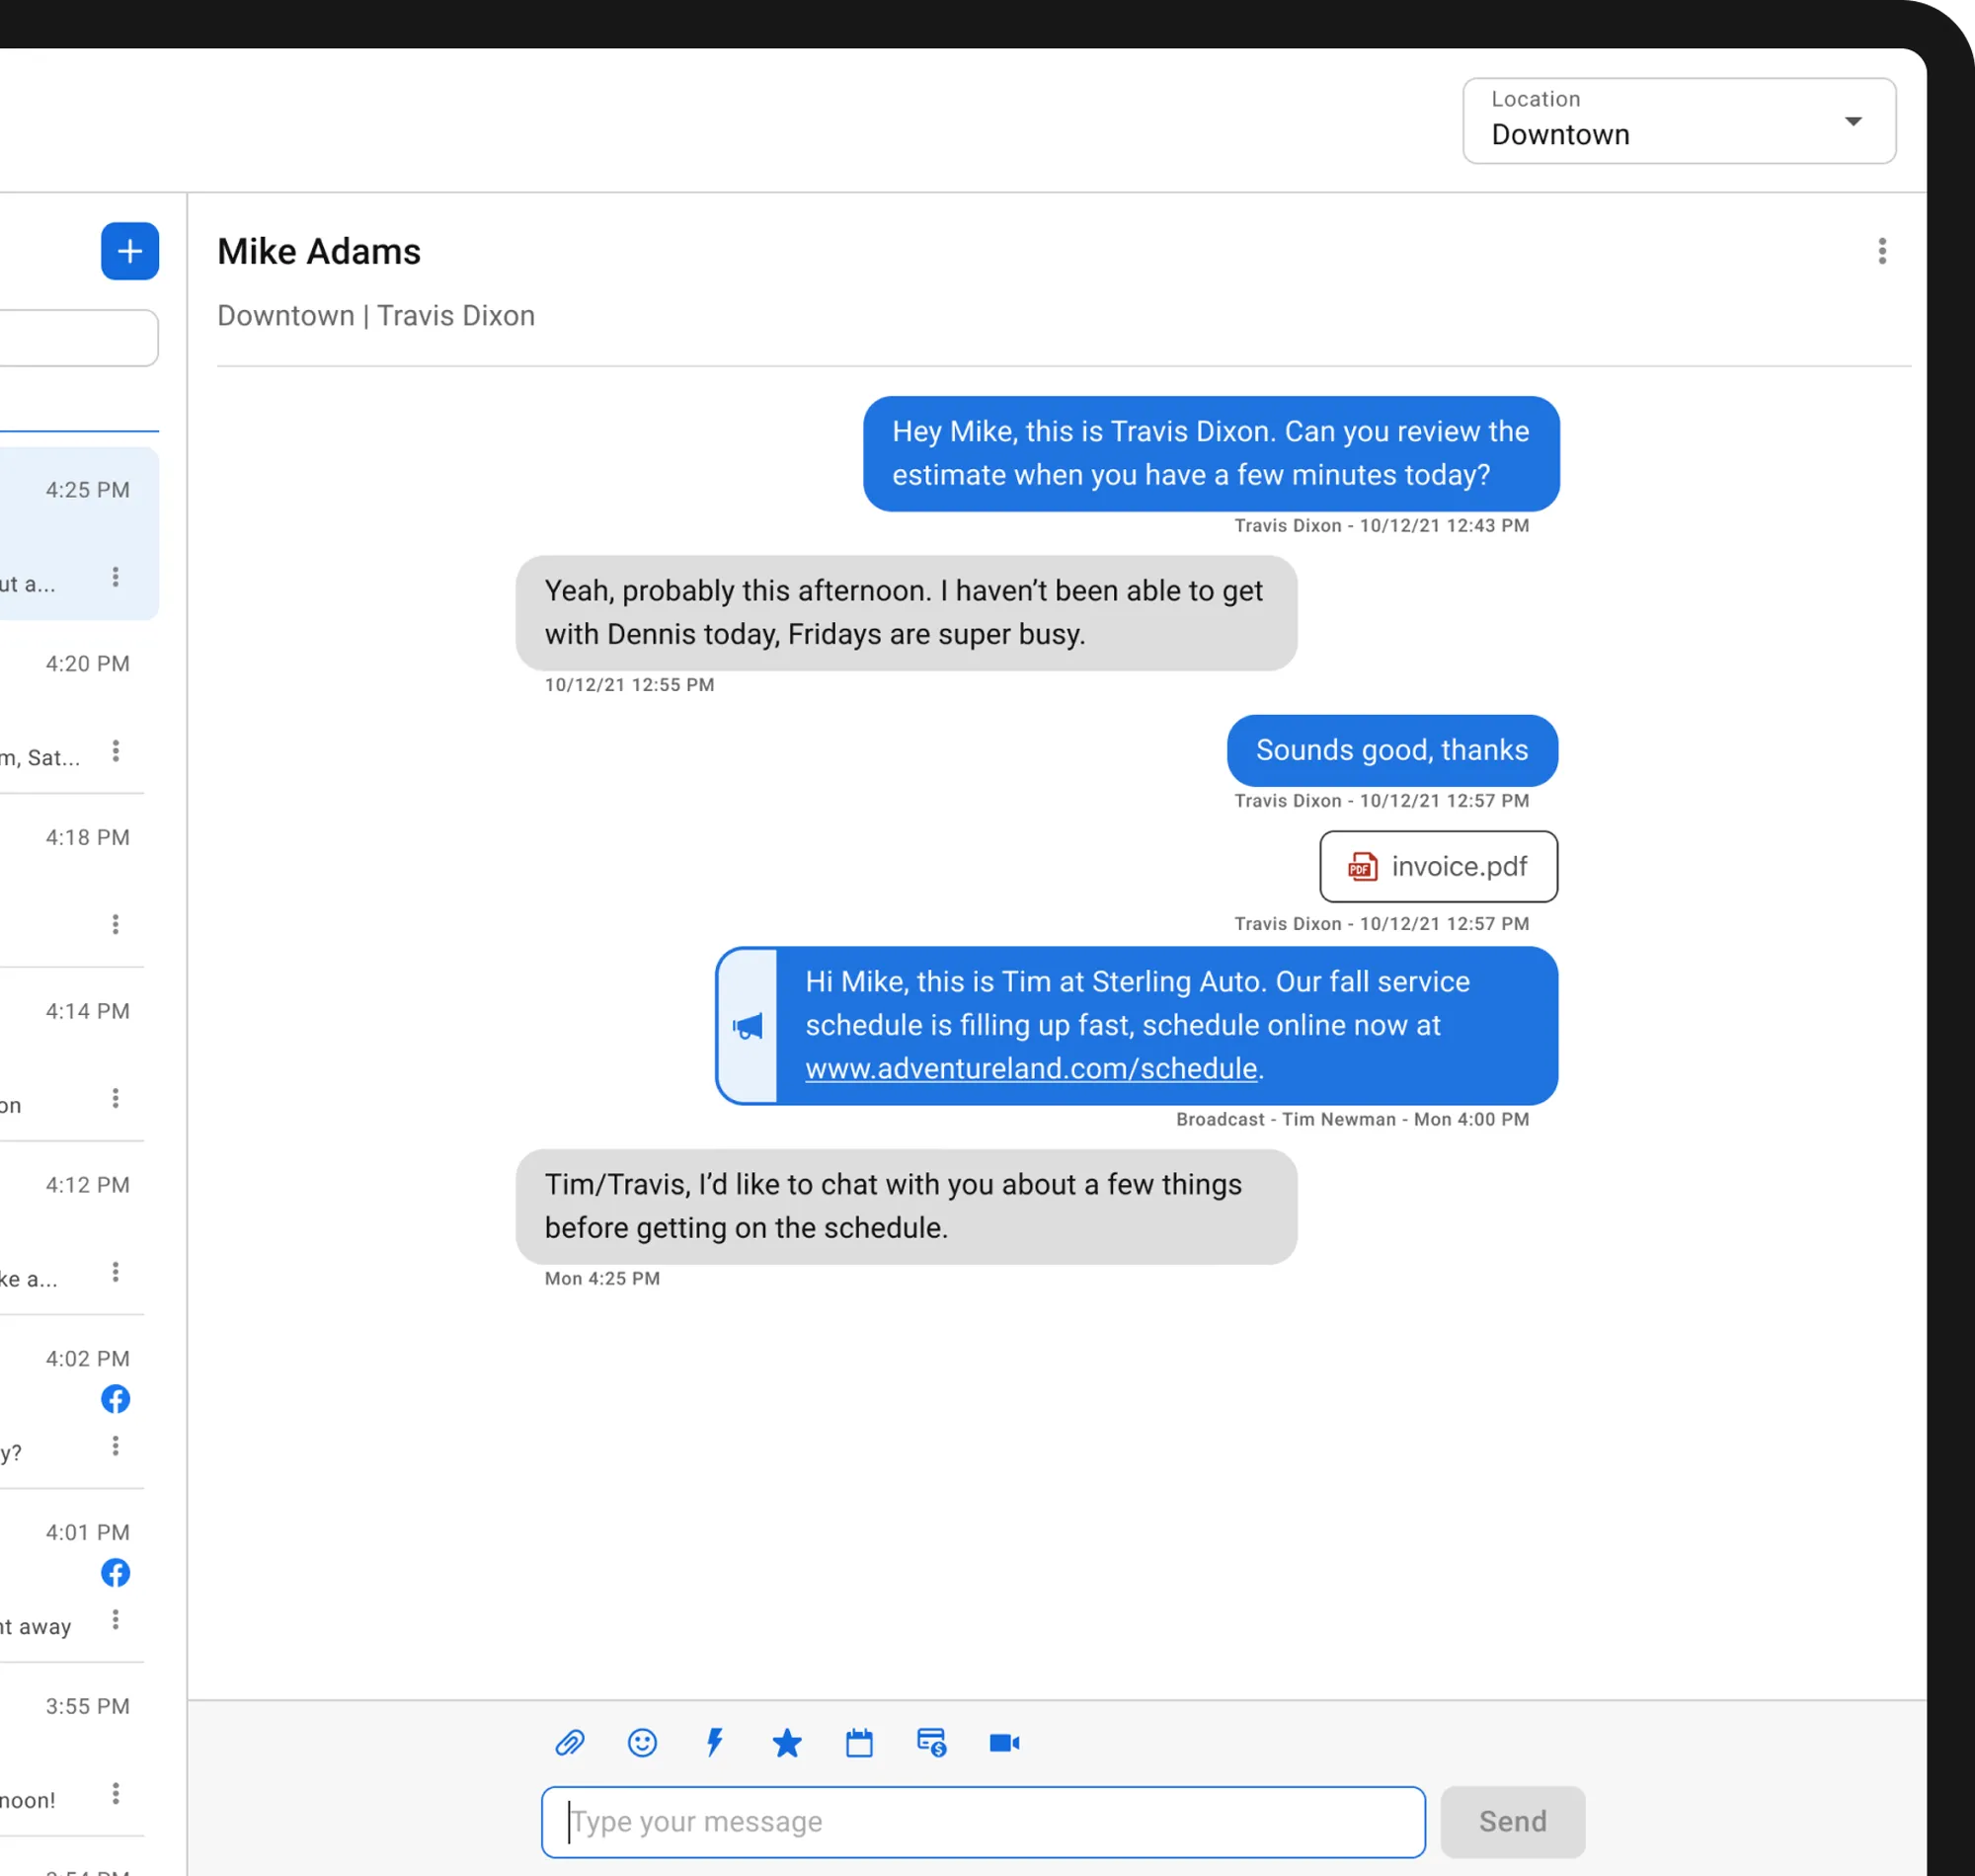Viewport: 1975px width, 1876px height.
Task: Attach a file with the paperclip icon
Action: coord(570,1744)
